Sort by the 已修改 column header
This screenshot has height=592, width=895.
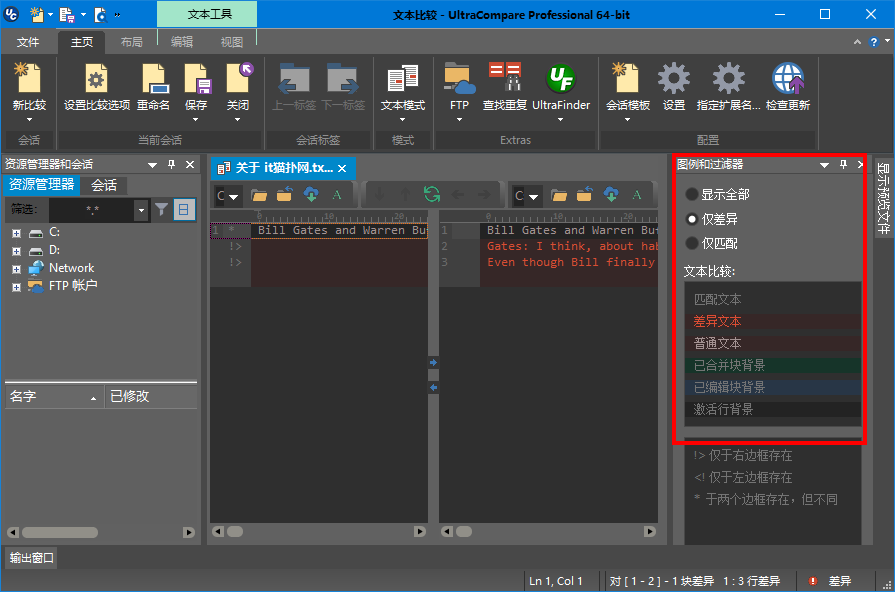click(151, 396)
